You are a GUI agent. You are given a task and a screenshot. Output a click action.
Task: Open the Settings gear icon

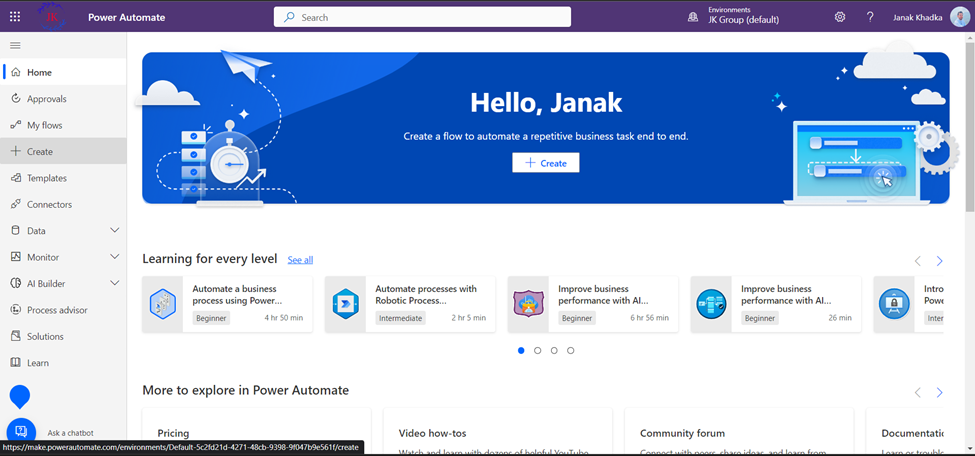click(840, 17)
